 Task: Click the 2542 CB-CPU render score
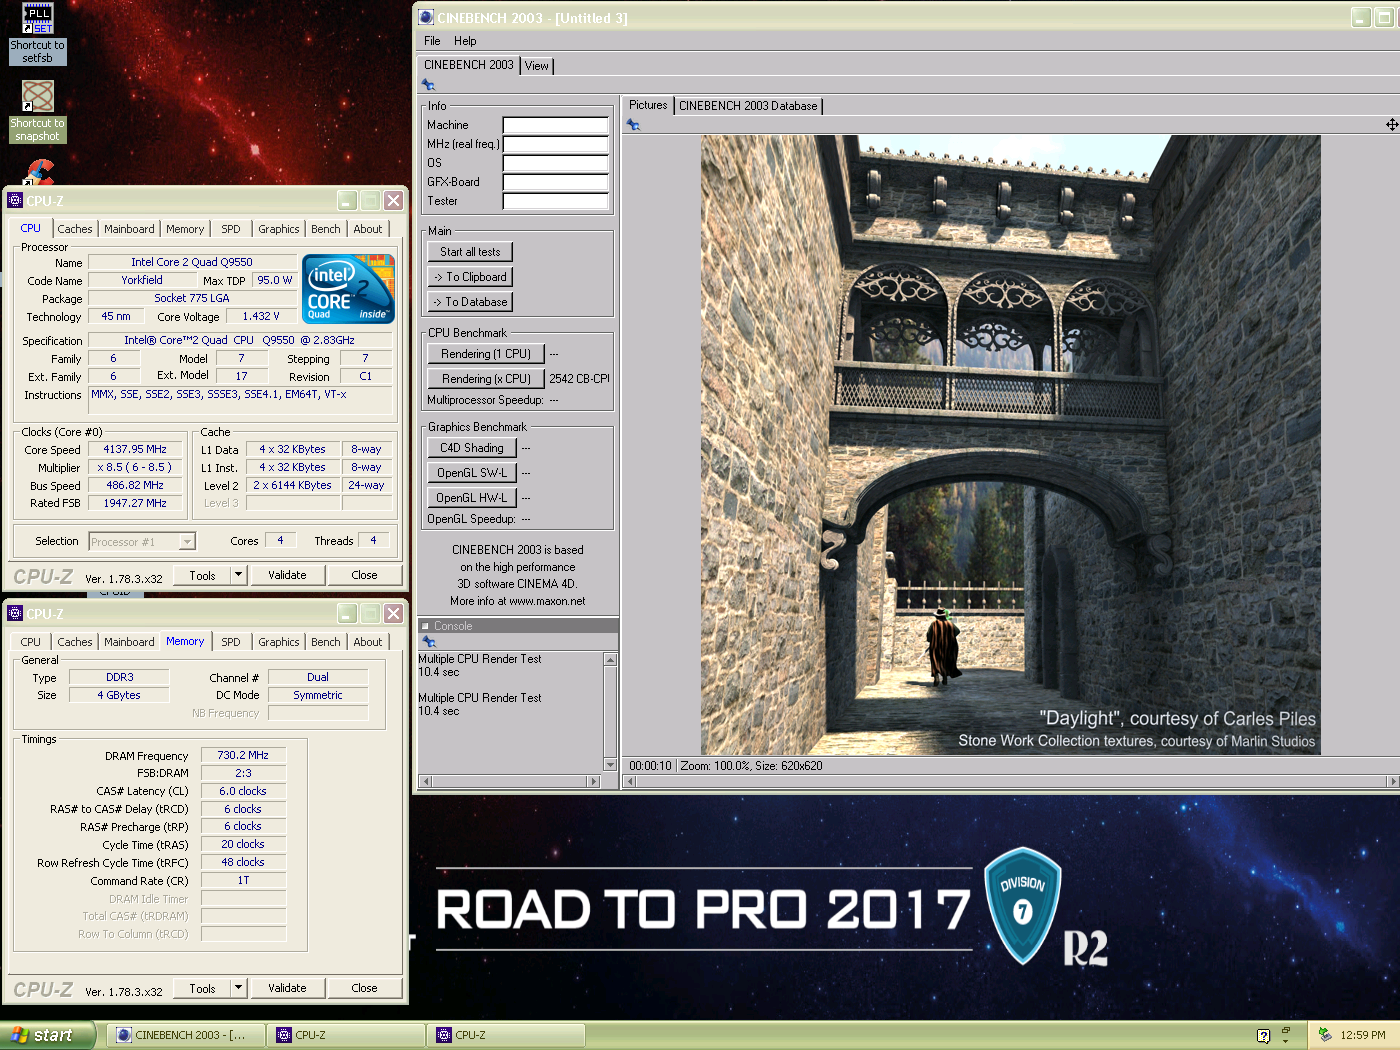[579, 379]
